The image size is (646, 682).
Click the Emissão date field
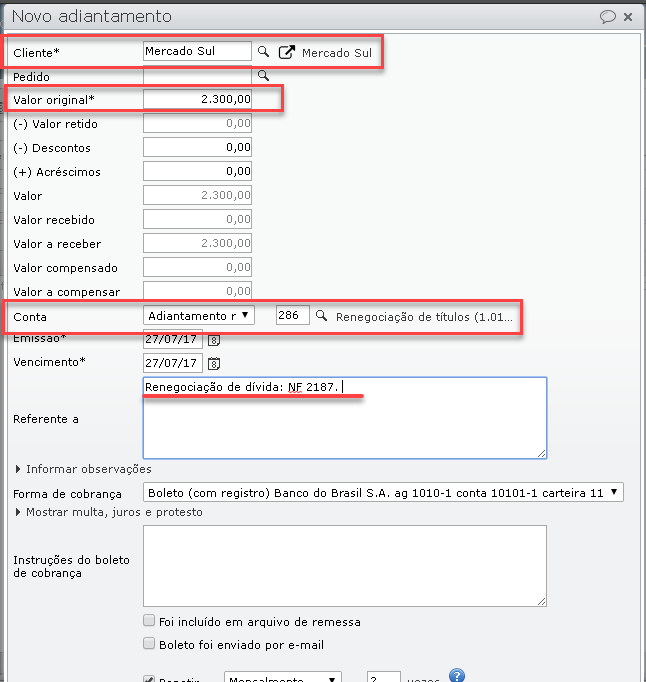(x=173, y=339)
